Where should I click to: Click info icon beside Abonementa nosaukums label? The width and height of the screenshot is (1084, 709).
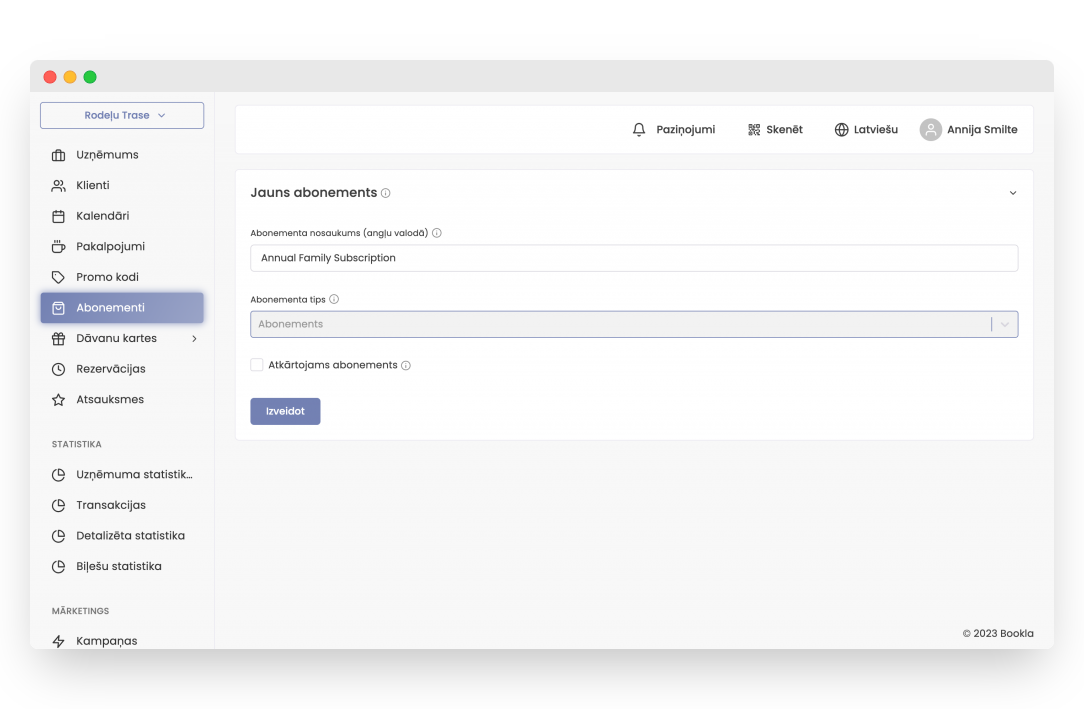[437, 233]
